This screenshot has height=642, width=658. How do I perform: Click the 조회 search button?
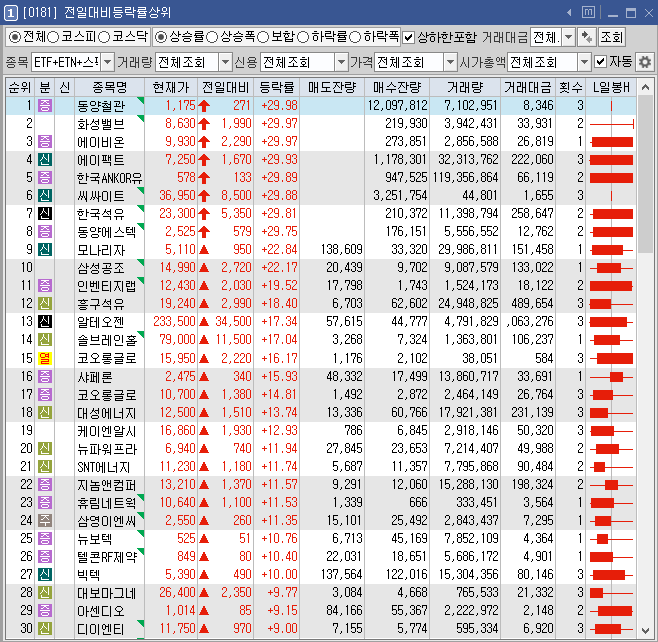[611, 37]
